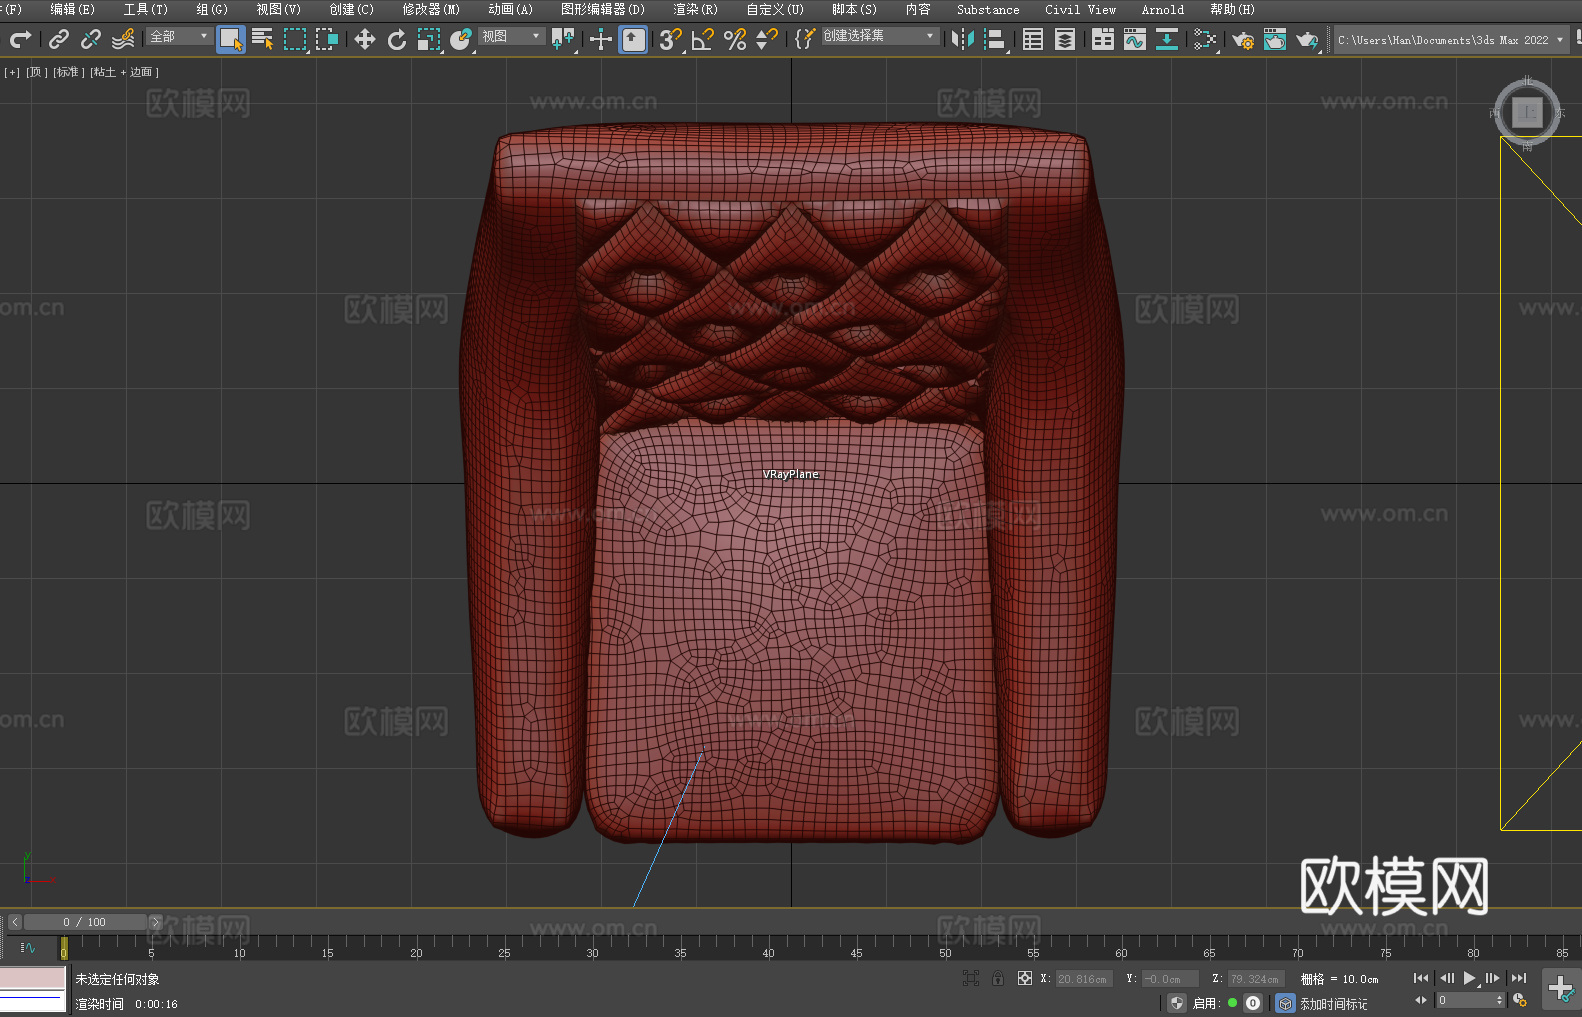This screenshot has height=1017, width=1582.
Task: Open the Arnold menu
Action: 1163,9
